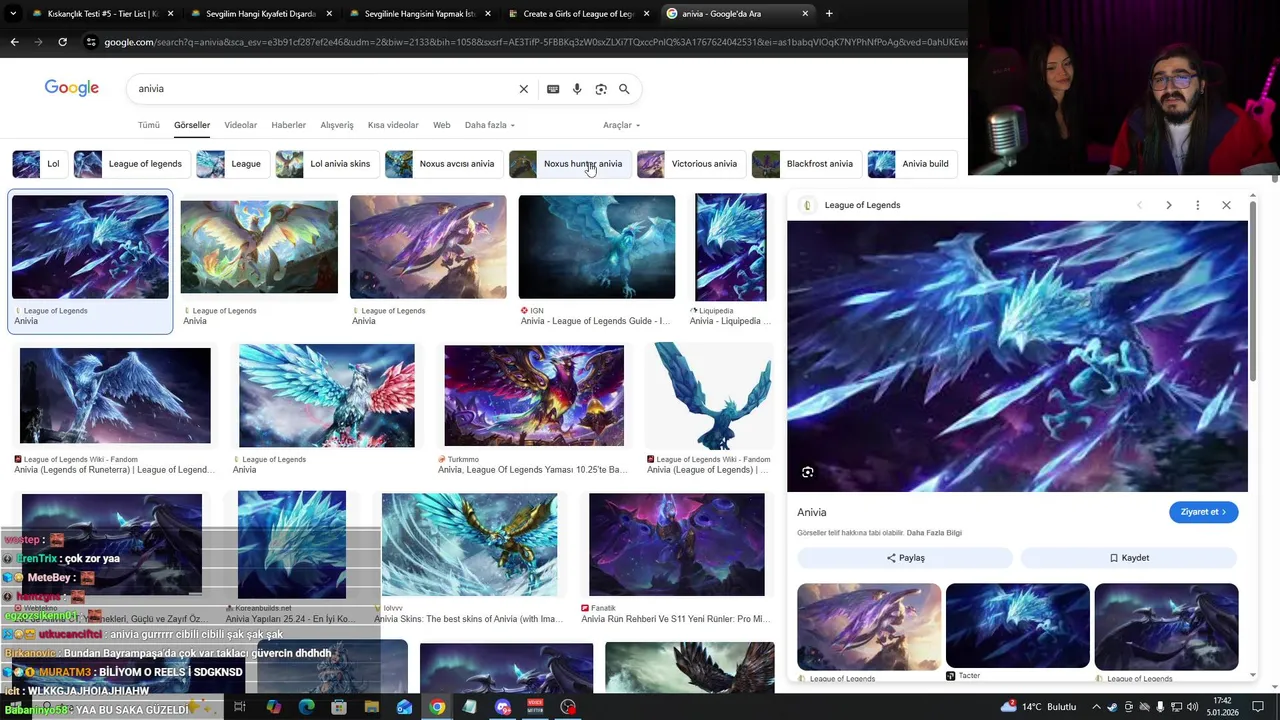Open a new browser tab with plus icon
Viewport: 1280px width, 720px height.
[829, 14]
